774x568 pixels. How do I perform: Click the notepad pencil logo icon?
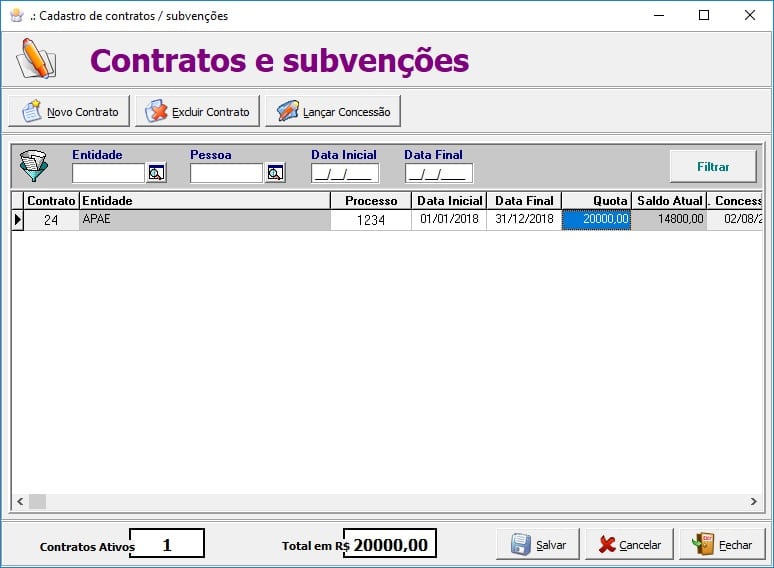[36, 60]
